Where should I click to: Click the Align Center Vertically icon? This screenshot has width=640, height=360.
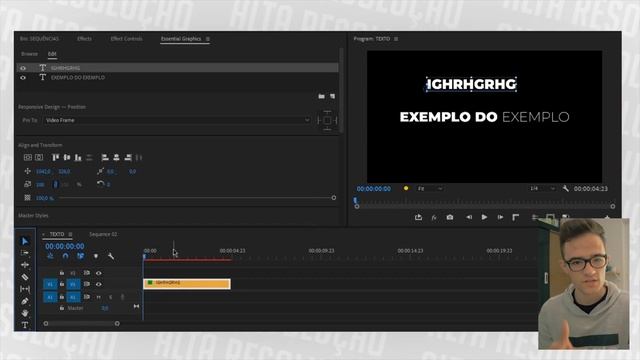coord(67,158)
